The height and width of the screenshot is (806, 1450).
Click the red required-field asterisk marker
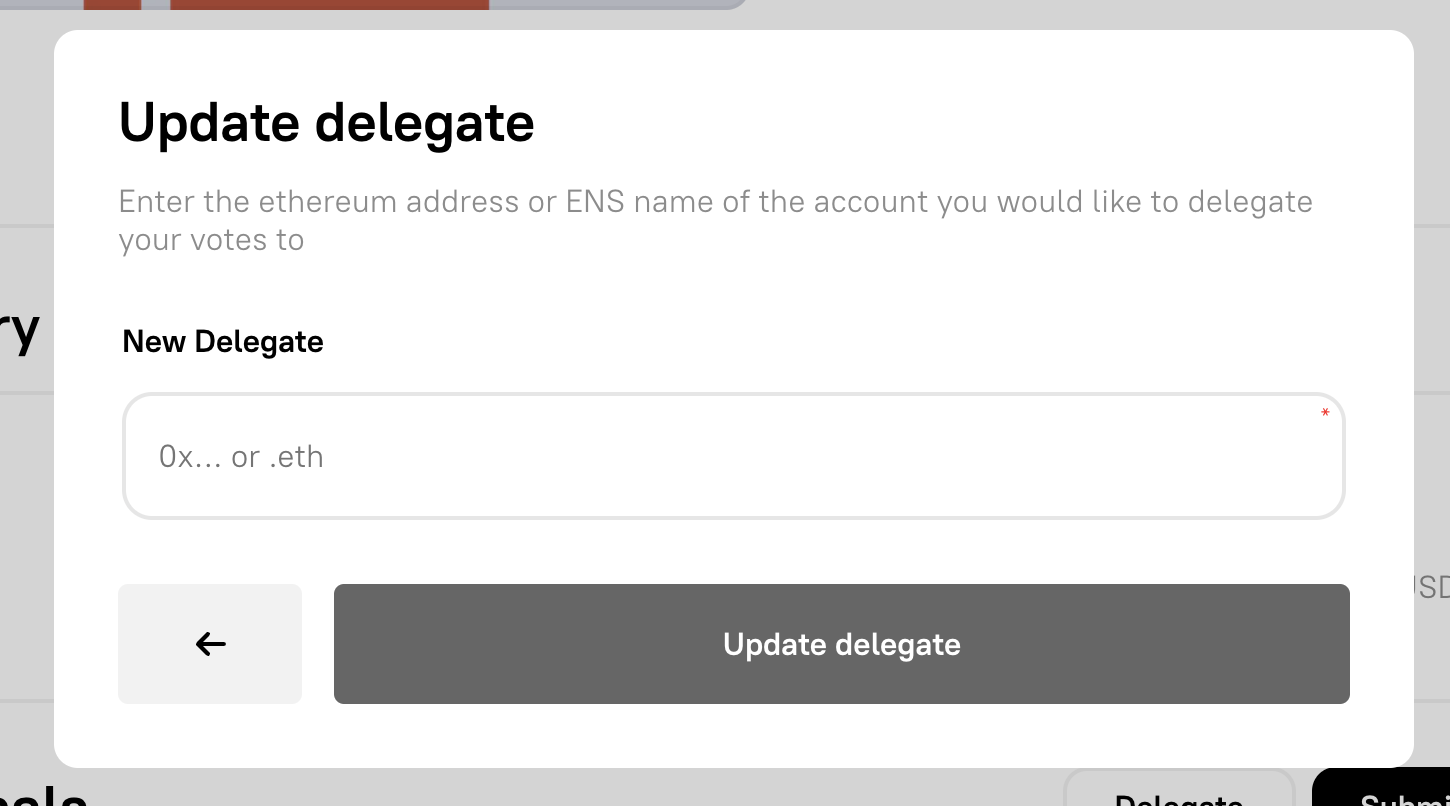[1324, 413]
